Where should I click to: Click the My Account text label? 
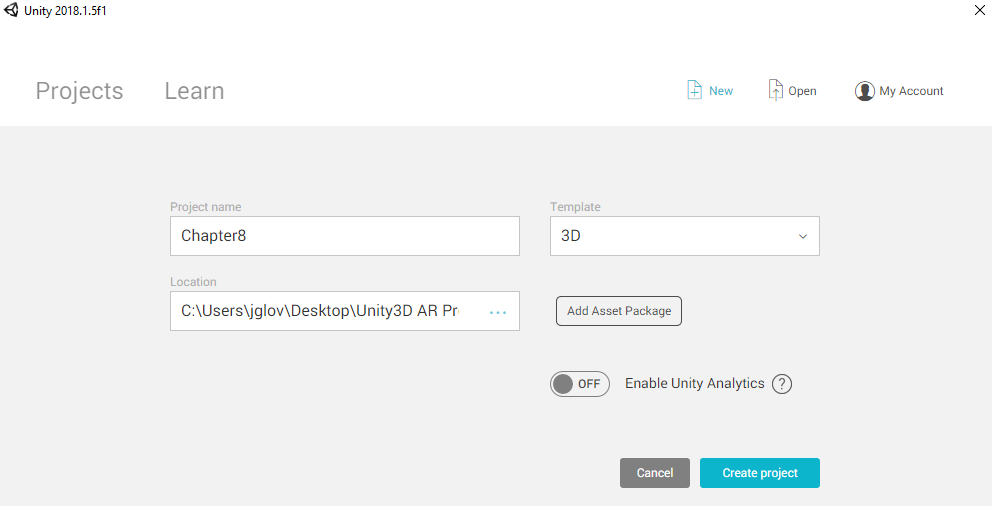911,91
